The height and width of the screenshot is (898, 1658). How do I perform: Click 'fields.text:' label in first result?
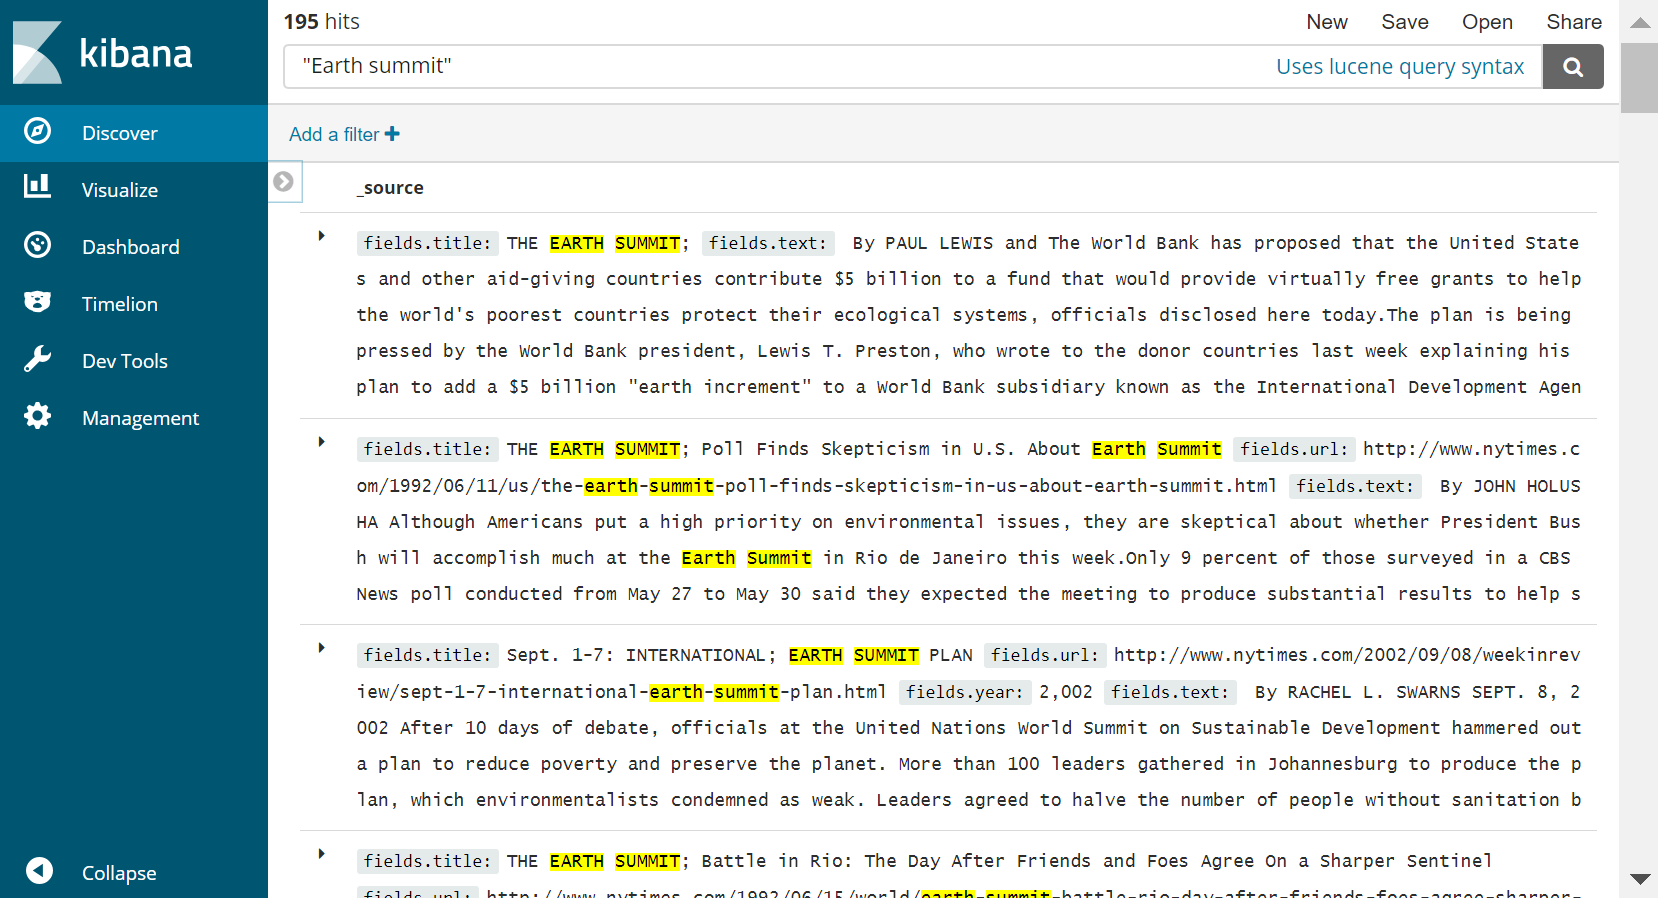768,243
